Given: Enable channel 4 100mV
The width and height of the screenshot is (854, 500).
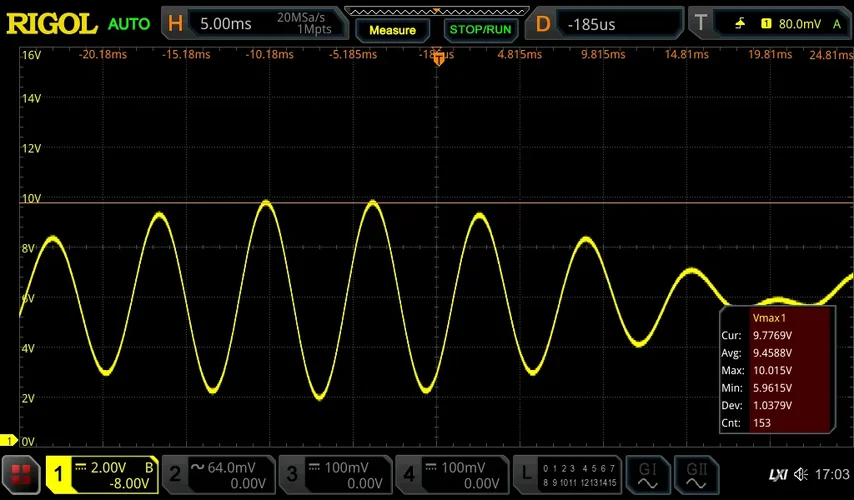Looking at the screenshot, I should (452, 475).
